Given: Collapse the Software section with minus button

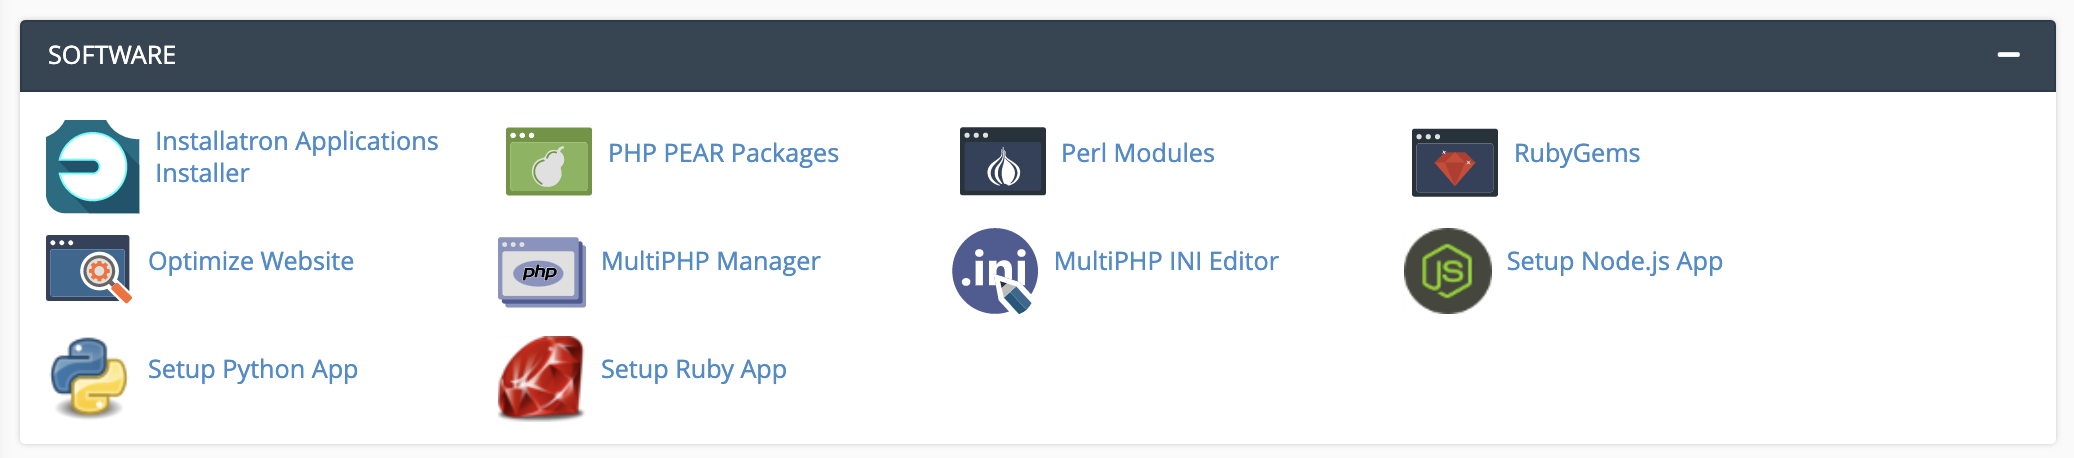Looking at the screenshot, I should (x=2008, y=55).
